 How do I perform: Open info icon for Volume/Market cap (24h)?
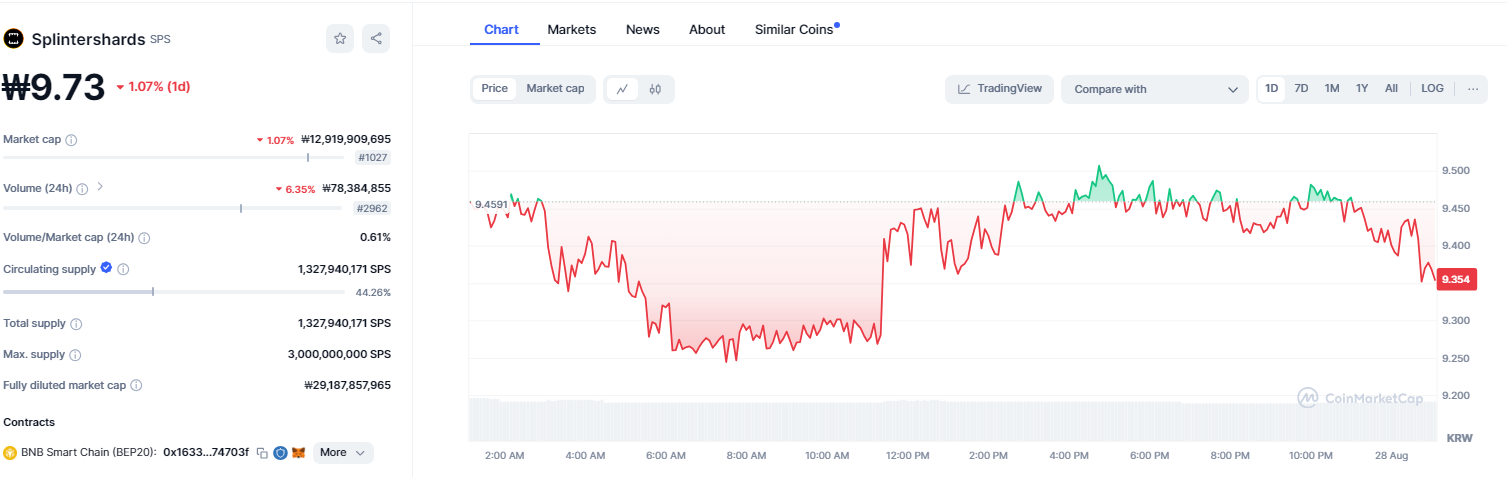144,238
